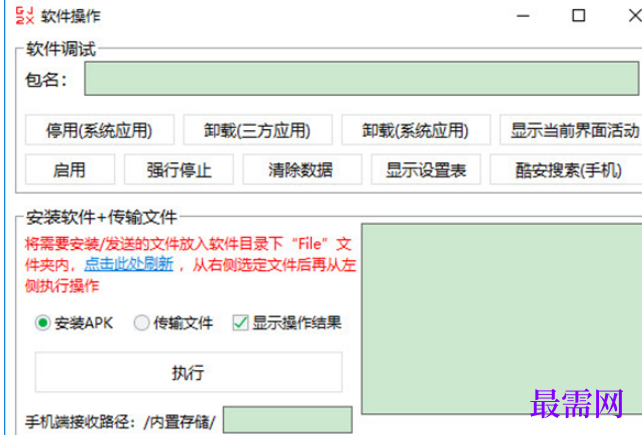
Task: Click the 包名 package name input field
Action: click(x=362, y=79)
